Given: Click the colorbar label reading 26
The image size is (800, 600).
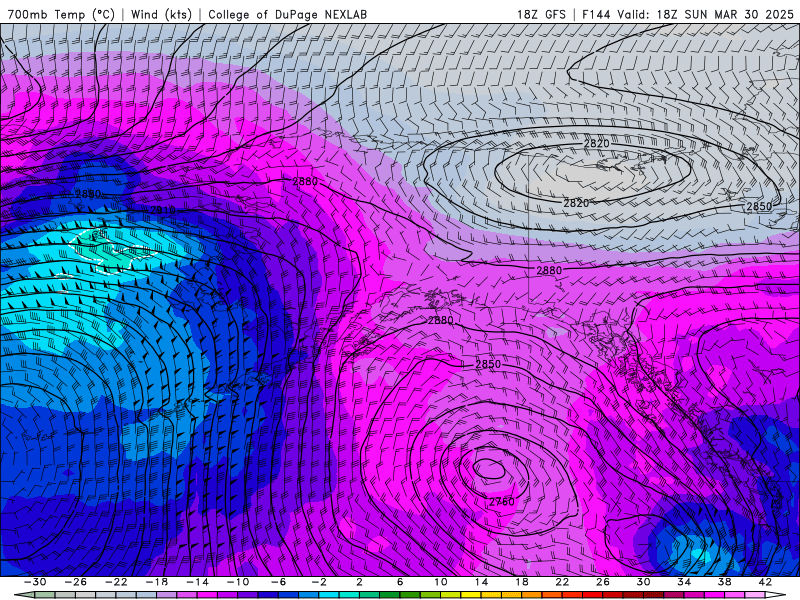Looking at the screenshot, I should pyautogui.click(x=603, y=582).
